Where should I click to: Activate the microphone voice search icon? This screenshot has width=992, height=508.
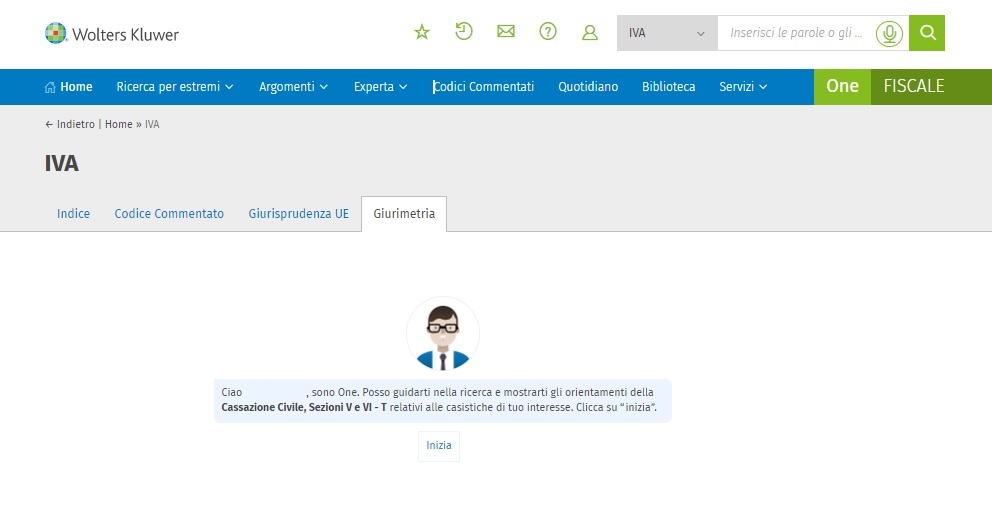click(x=887, y=34)
